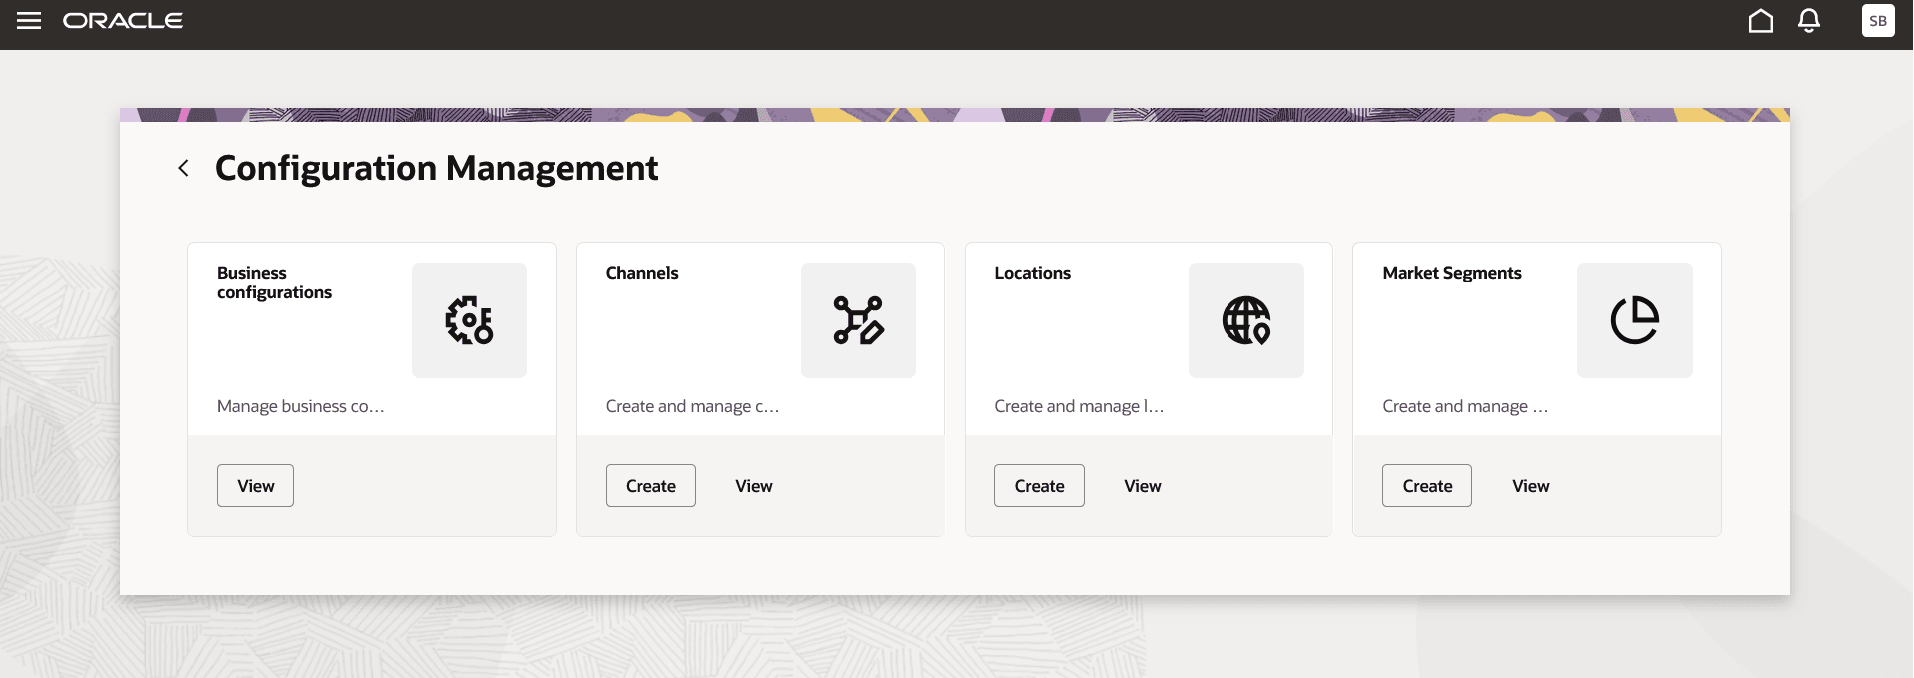Viewport: 1914px width, 678px height.
Task: Open the SB user avatar menu
Action: [x=1878, y=20]
